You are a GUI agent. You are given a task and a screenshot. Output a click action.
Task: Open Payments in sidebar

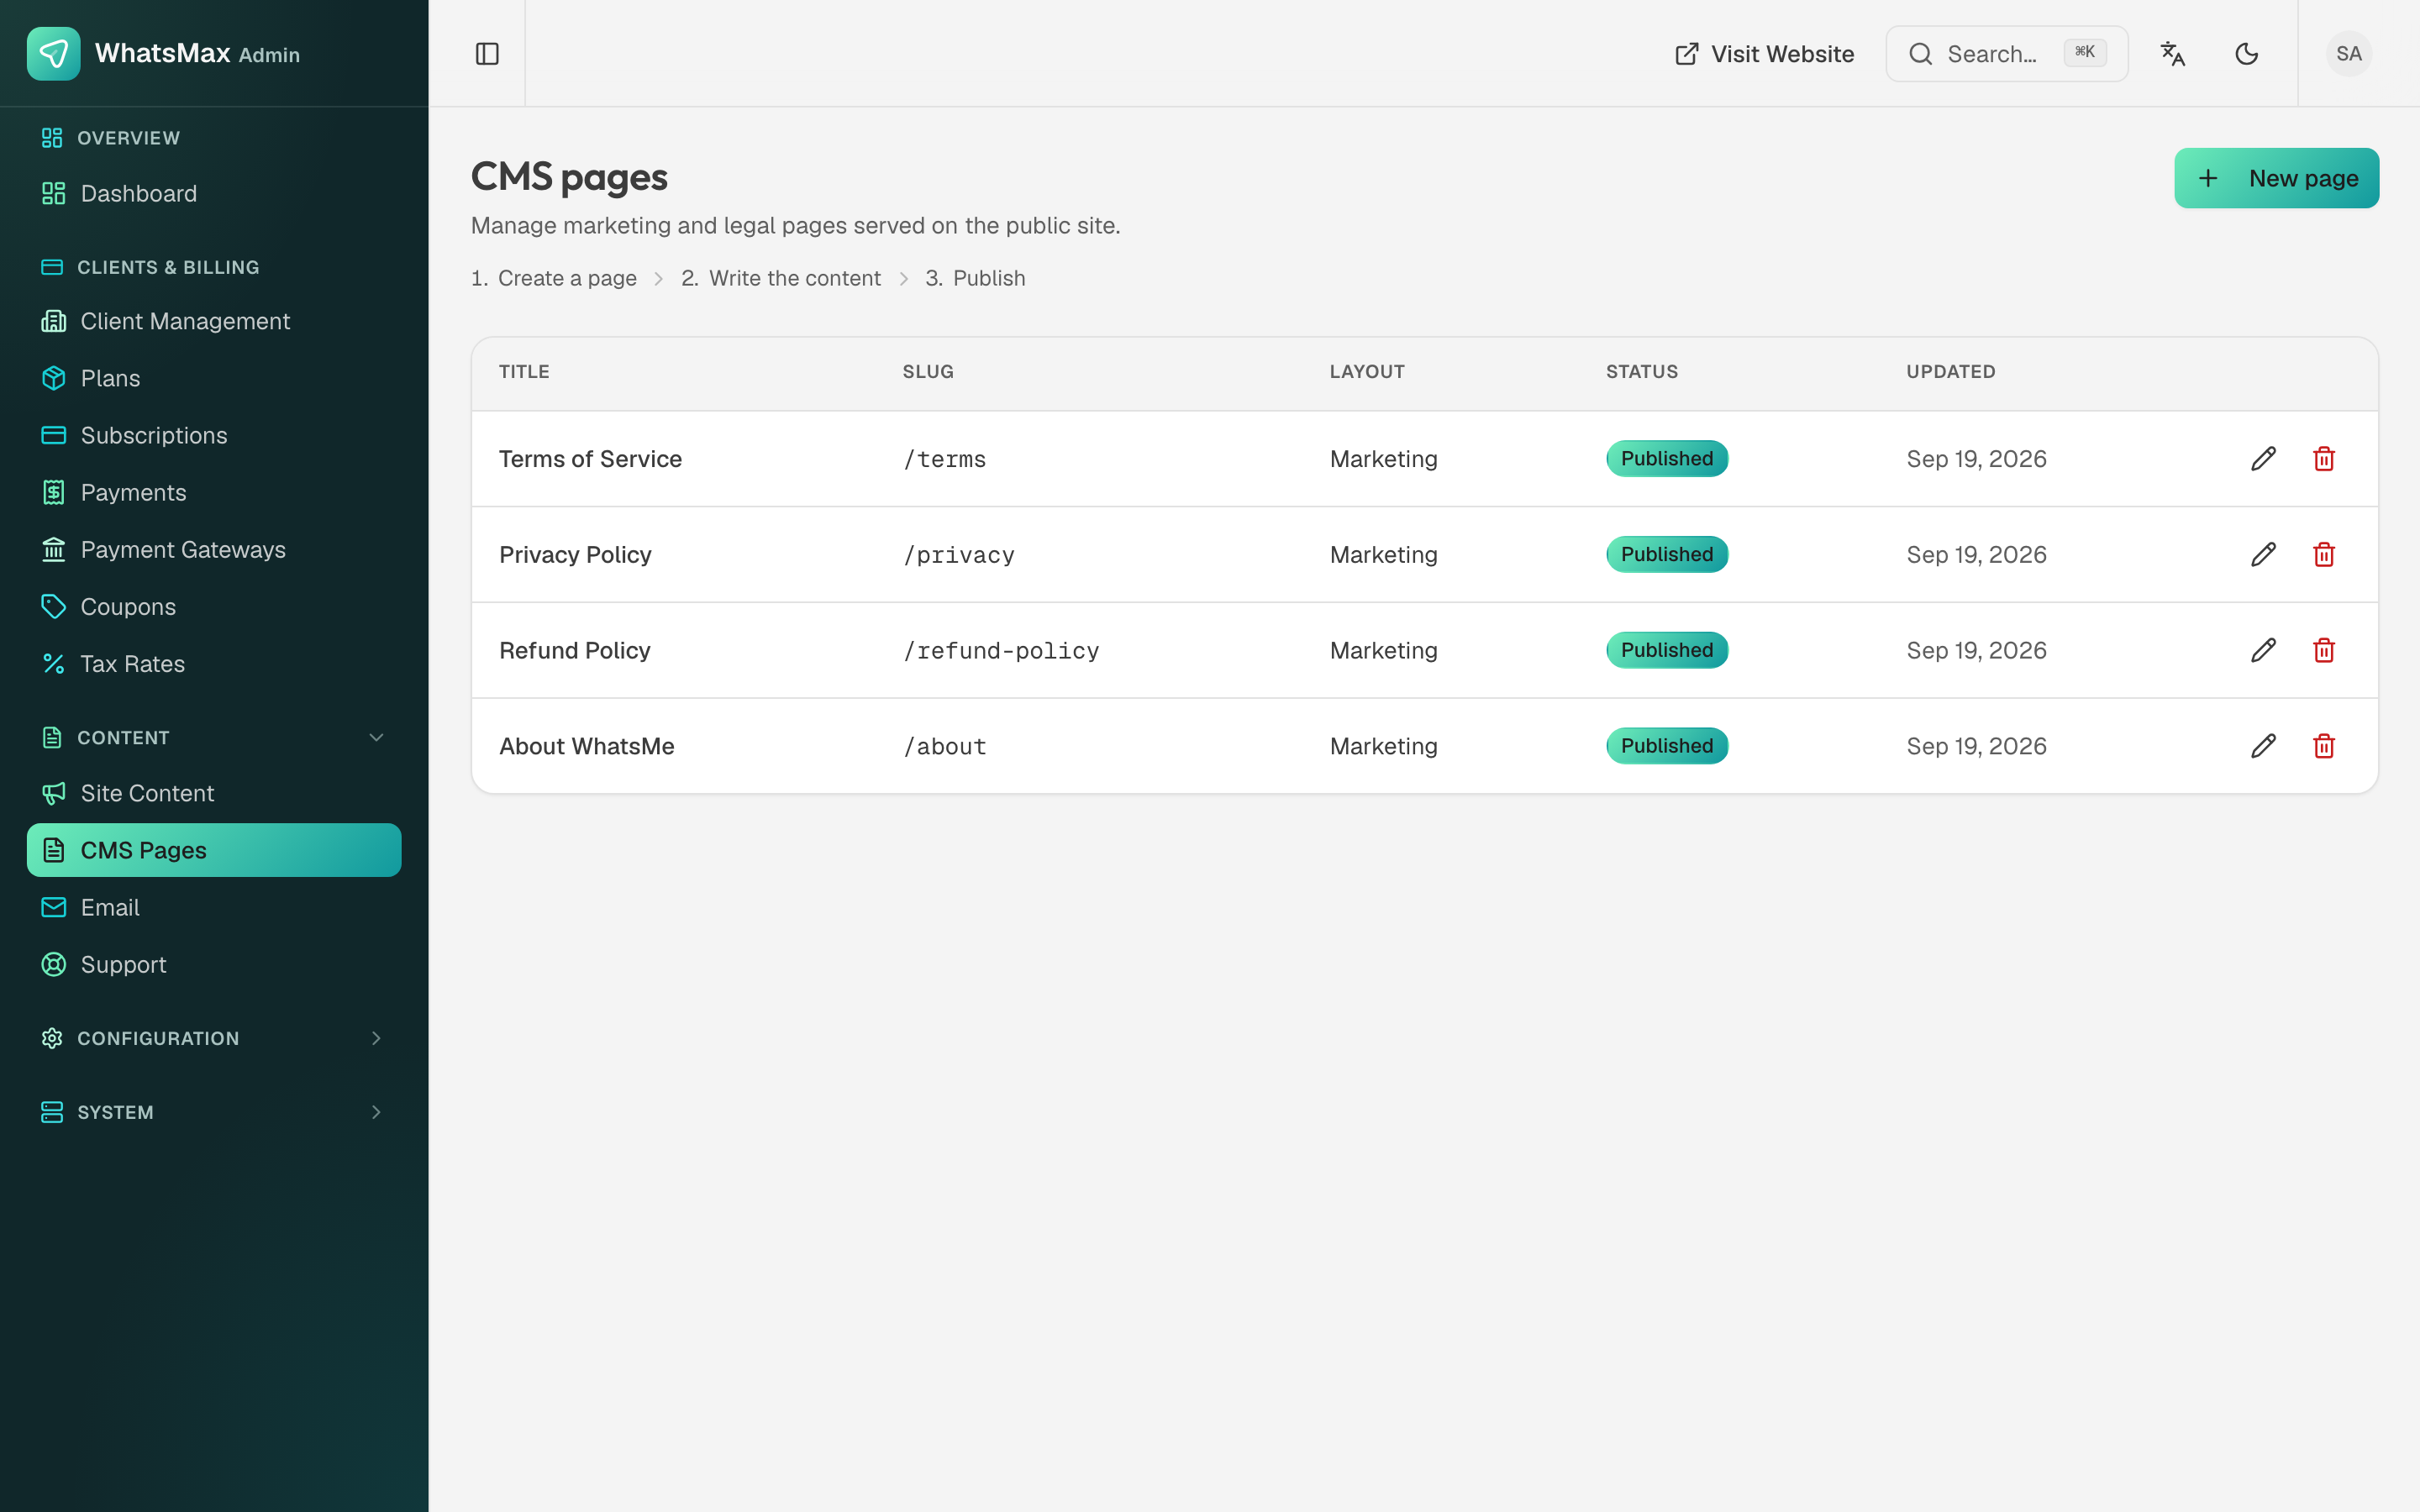pyautogui.click(x=214, y=492)
